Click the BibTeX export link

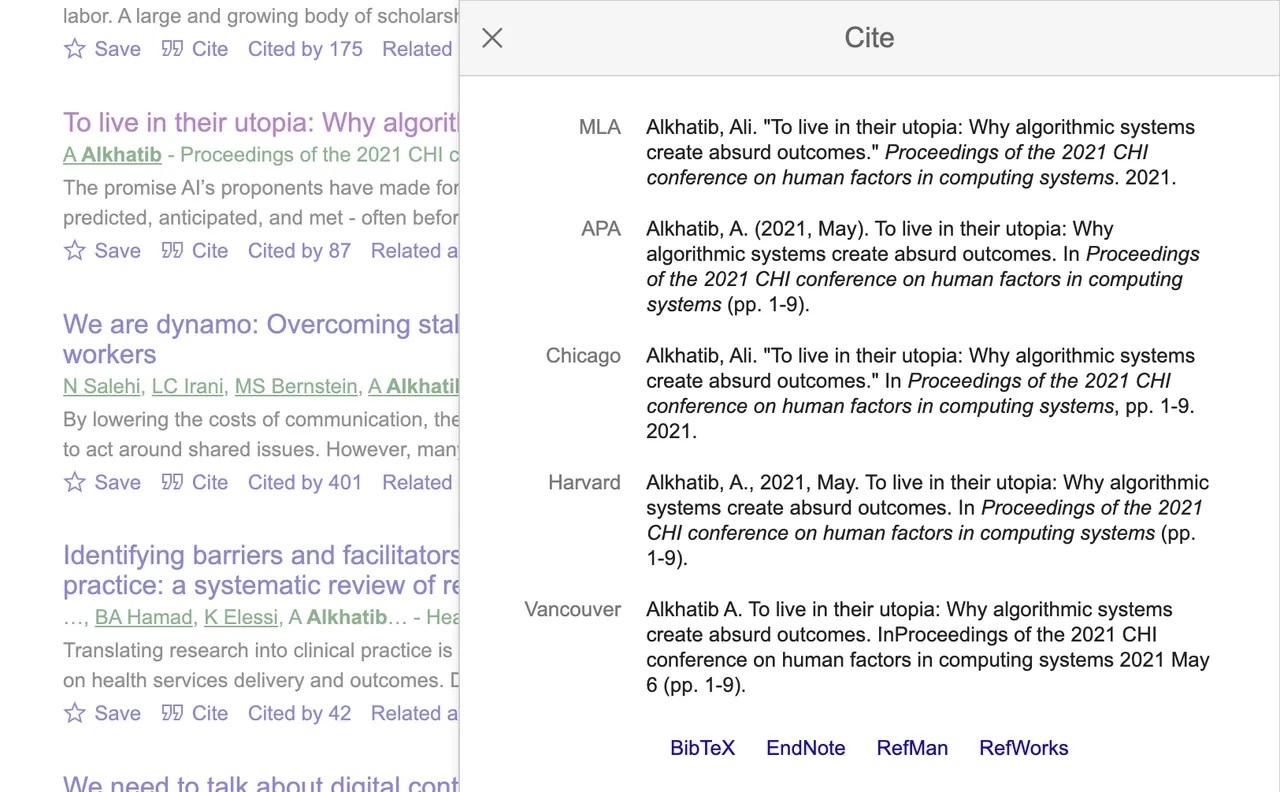tap(702, 748)
